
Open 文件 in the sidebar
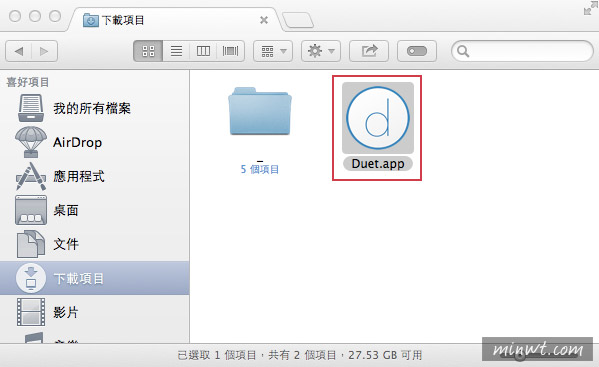tap(94, 244)
